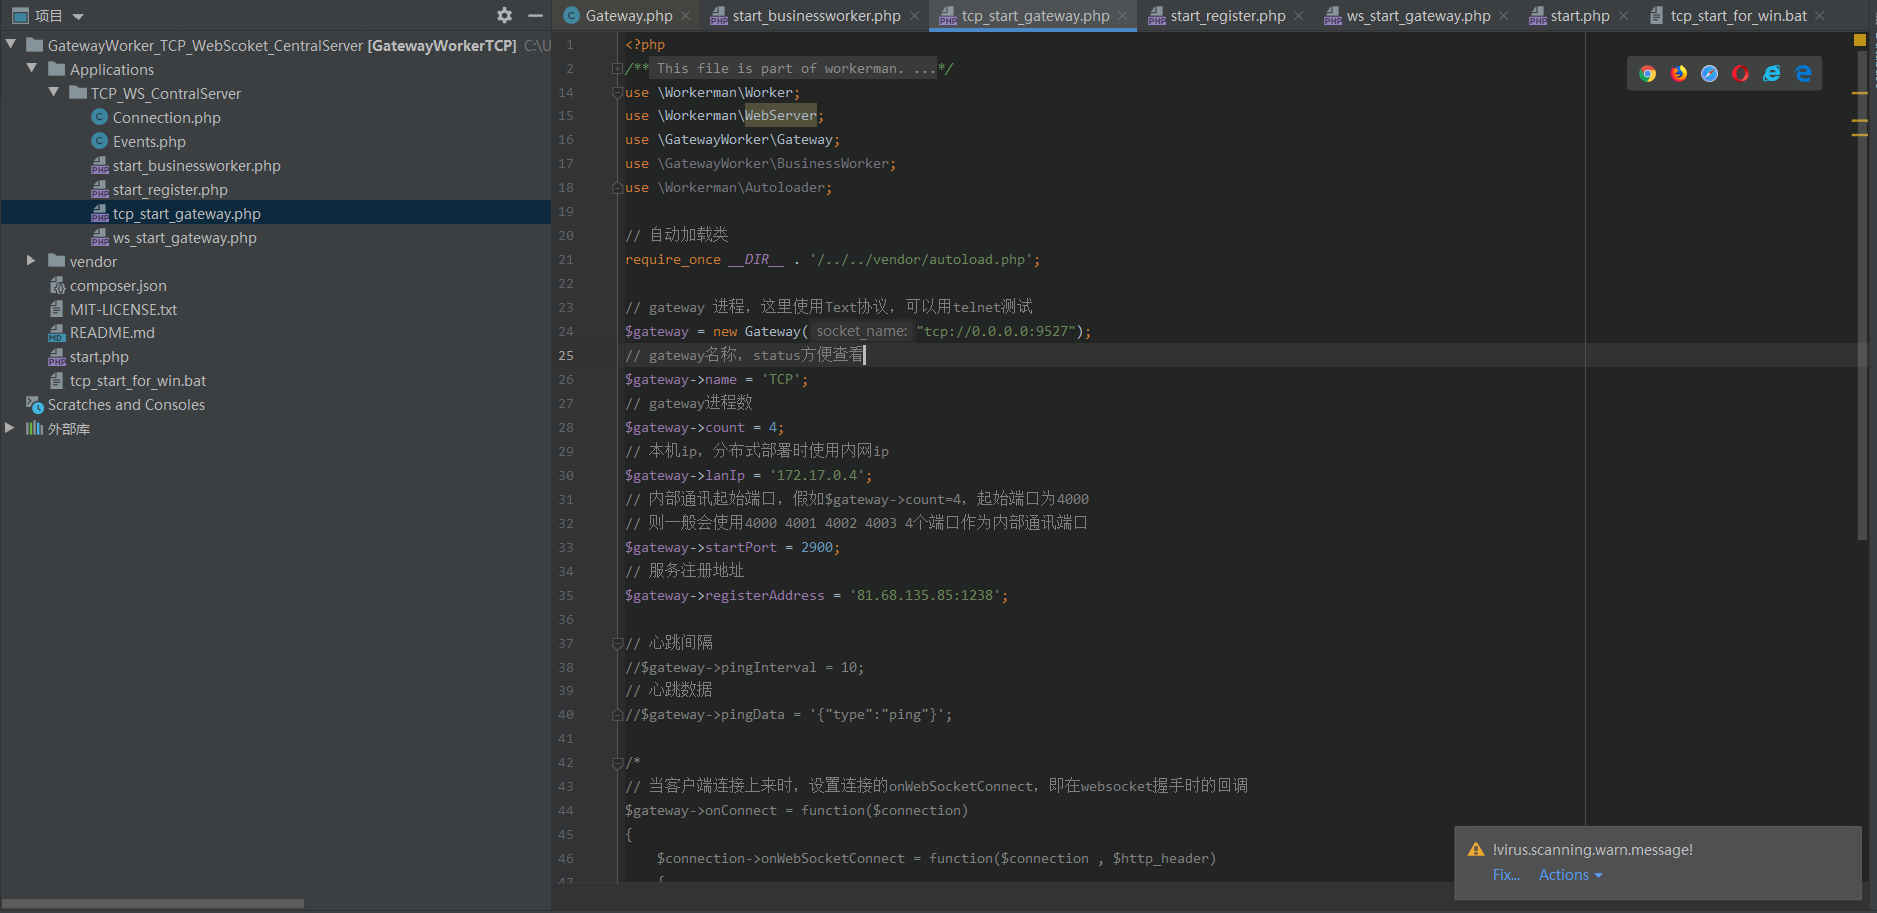Open file in Internet Explorer icon
Screen dimensions: 1877x913
click(x=1772, y=73)
